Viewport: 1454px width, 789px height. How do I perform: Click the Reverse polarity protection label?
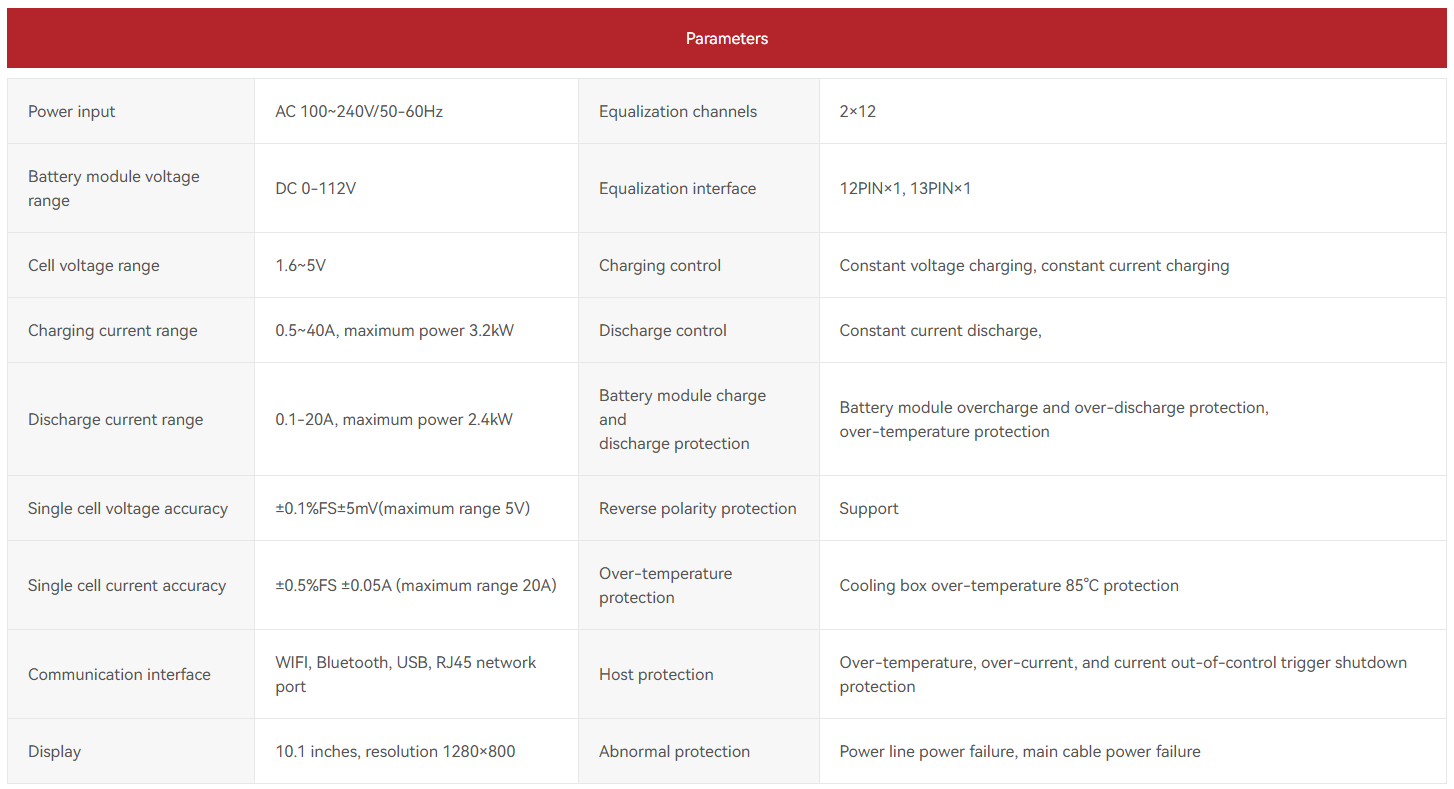click(x=697, y=508)
